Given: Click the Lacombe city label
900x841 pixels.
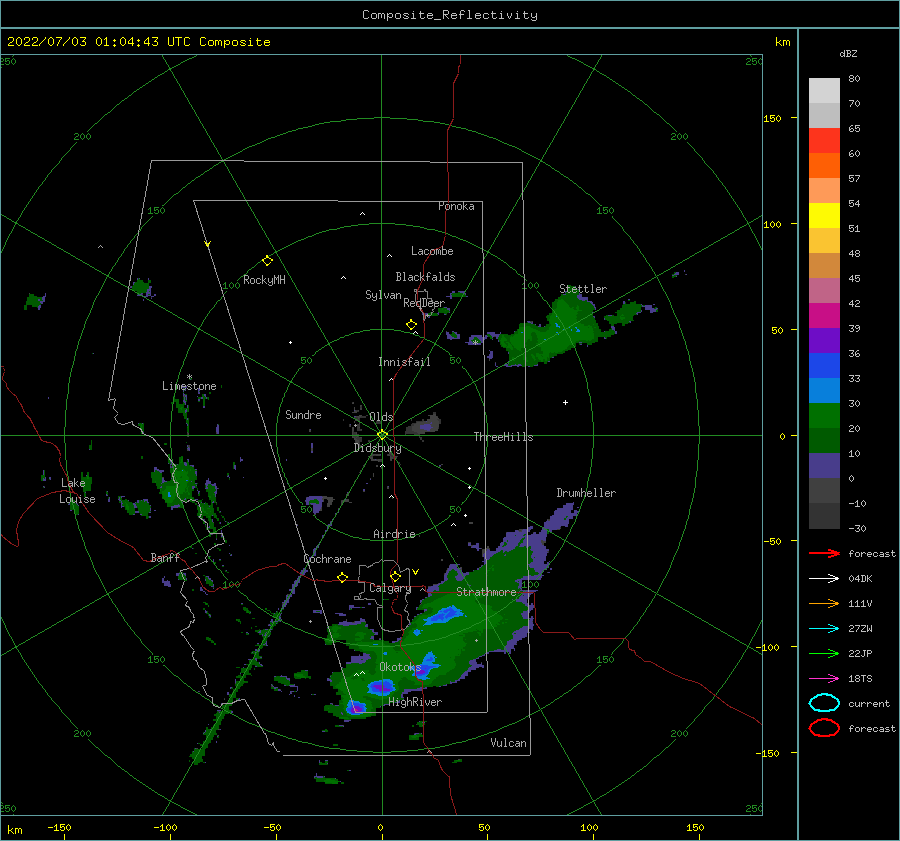Looking at the screenshot, I should click(432, 251).
